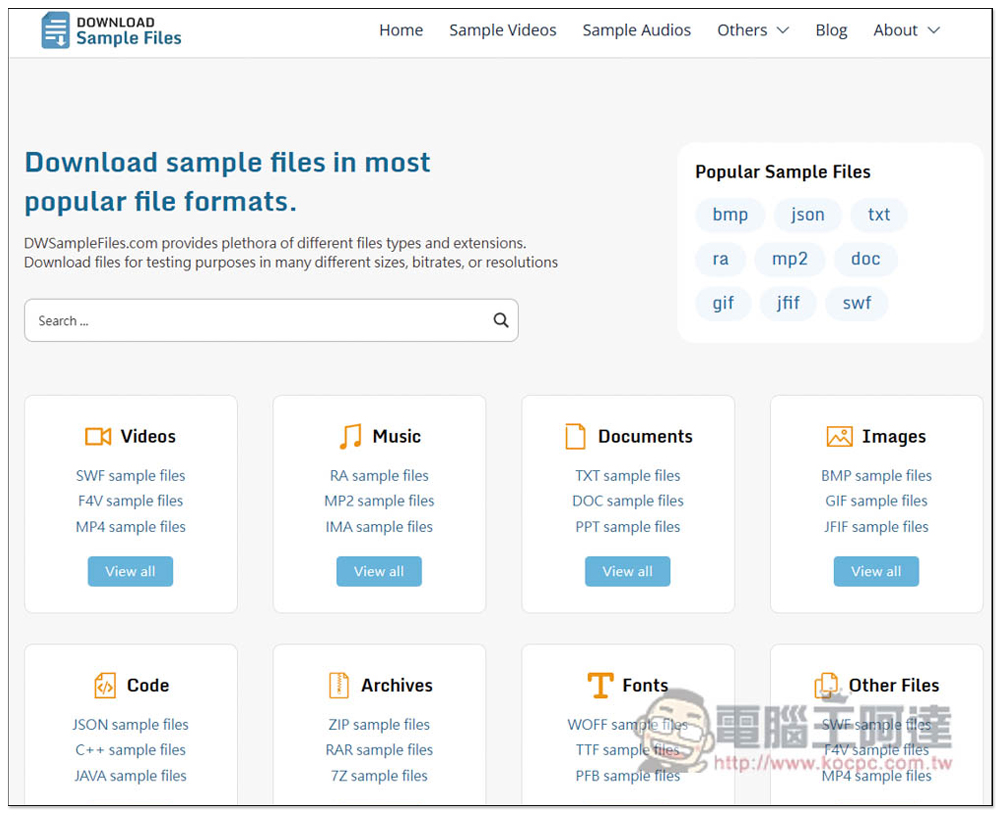
Task: Select the doc popular tag
Action: (x=865, y=259)
